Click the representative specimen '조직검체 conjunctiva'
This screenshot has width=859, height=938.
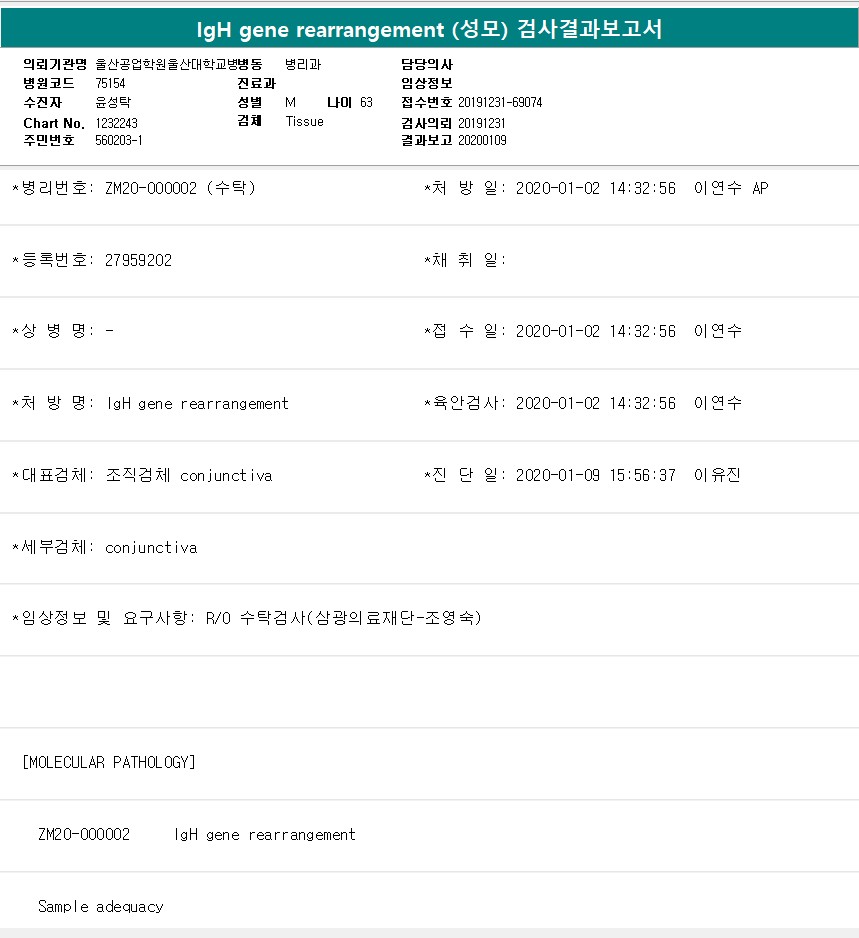pyautogui.click(x=189, y=476)
